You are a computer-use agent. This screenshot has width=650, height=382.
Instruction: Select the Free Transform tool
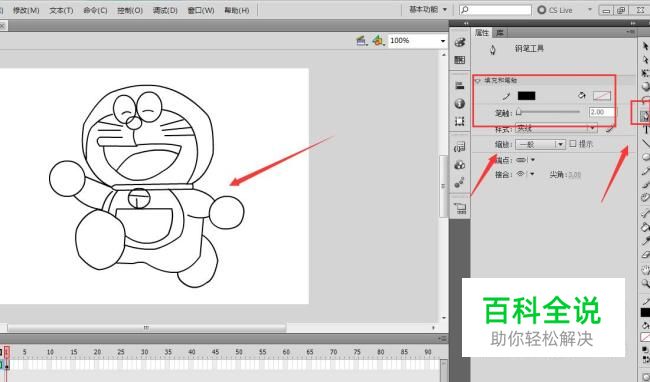tap(645, 73)
